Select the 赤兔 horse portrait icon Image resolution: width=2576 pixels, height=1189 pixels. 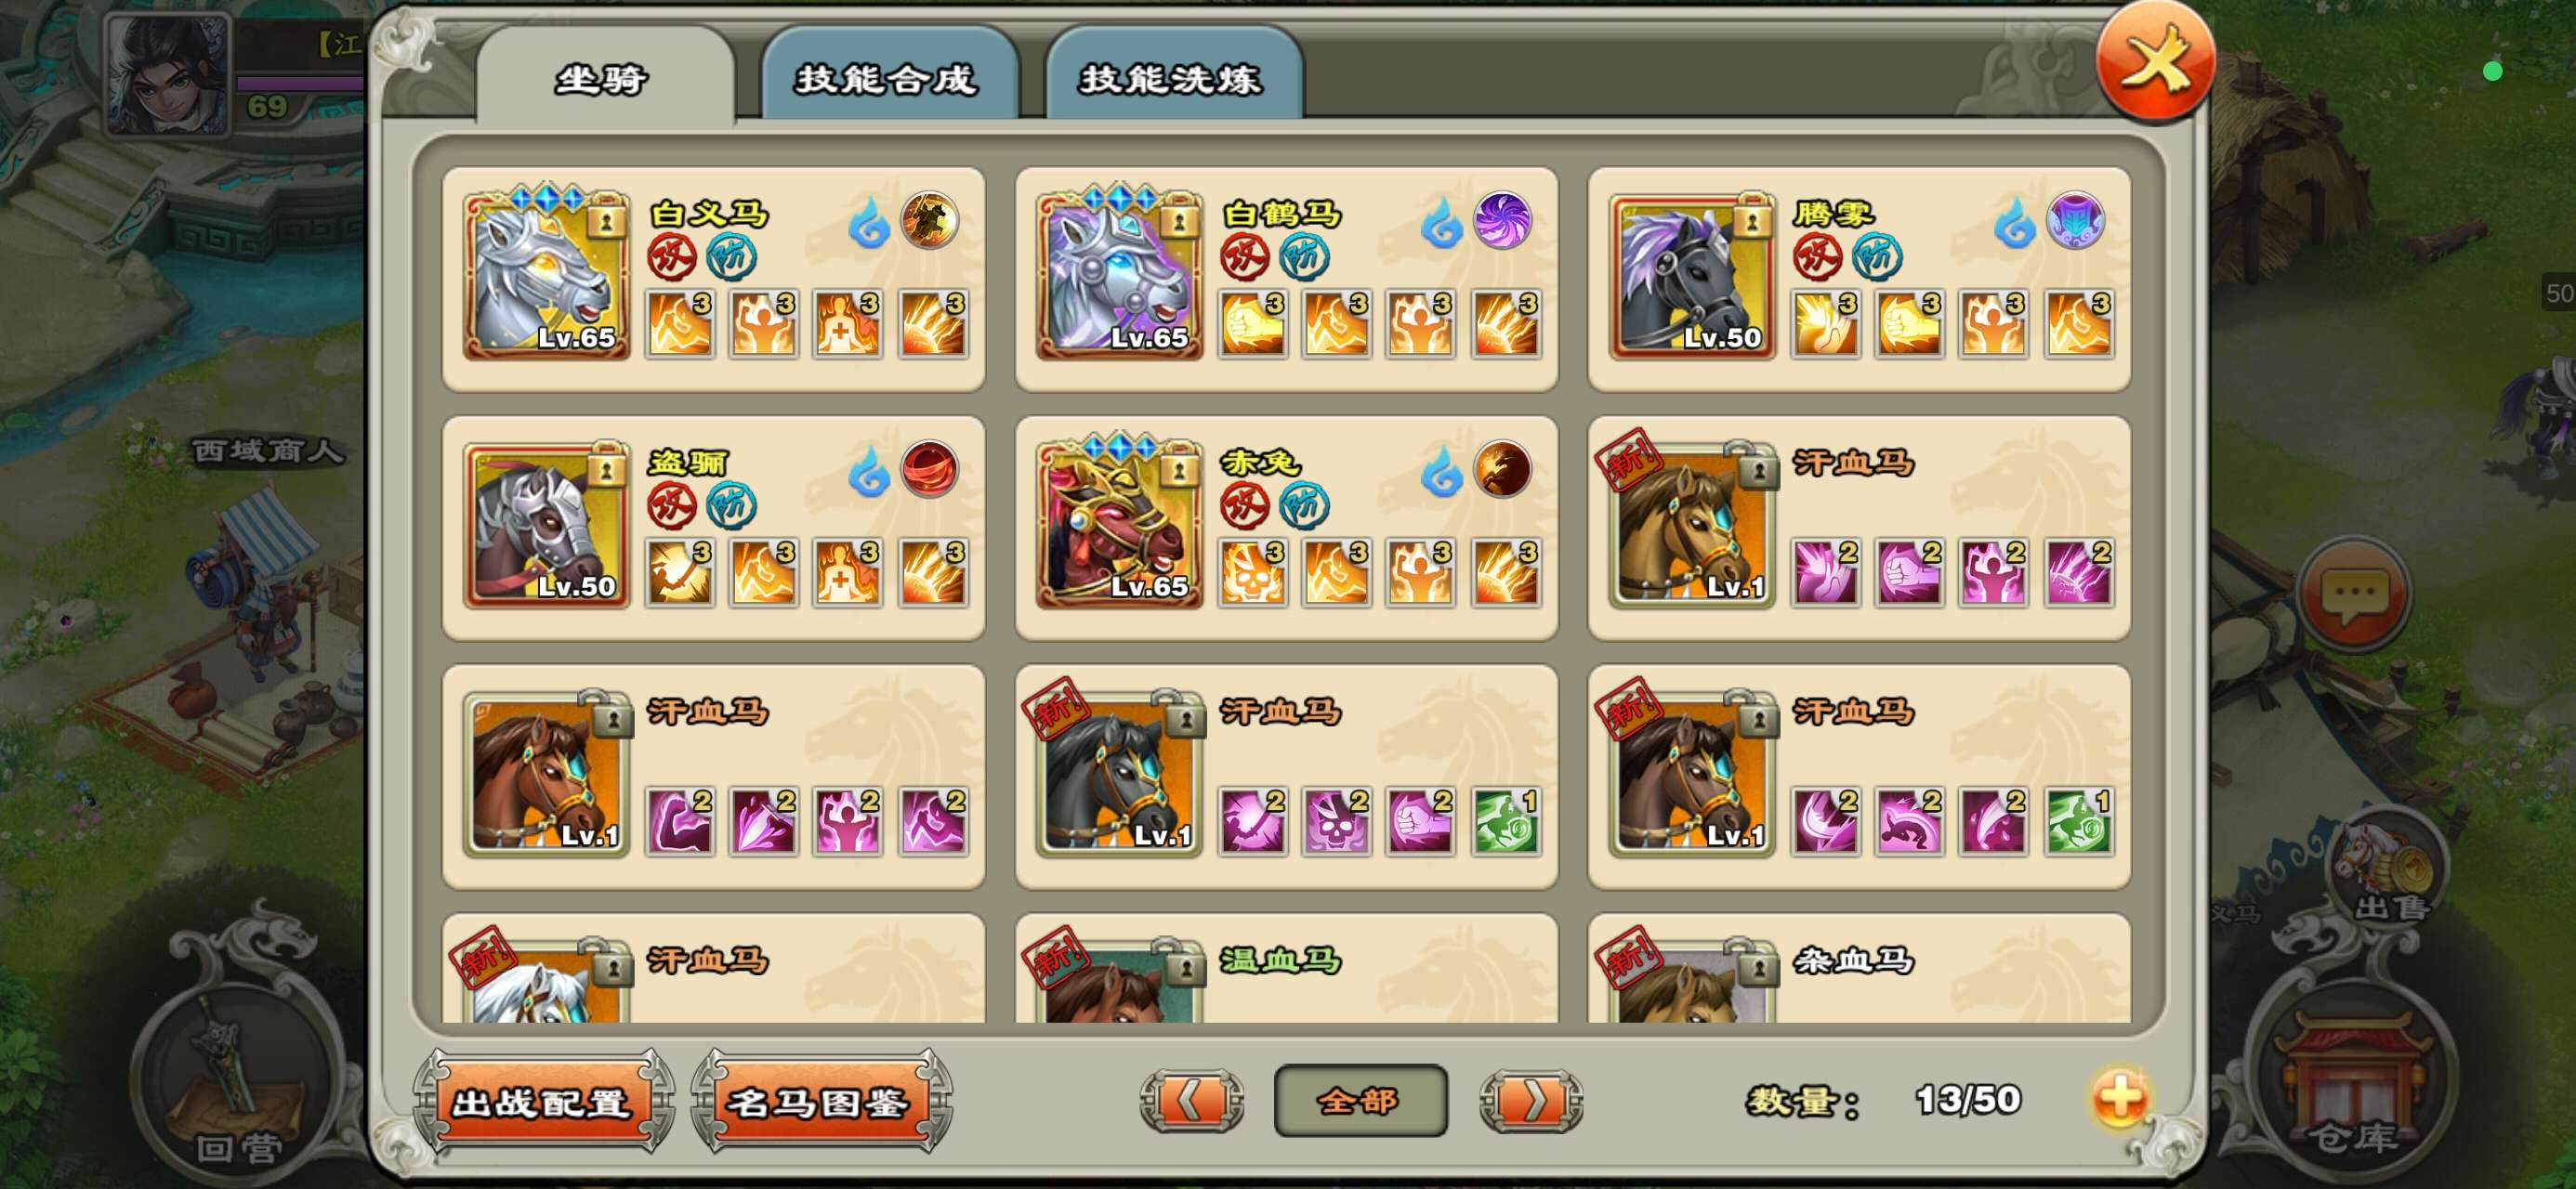pos(1119,522)
